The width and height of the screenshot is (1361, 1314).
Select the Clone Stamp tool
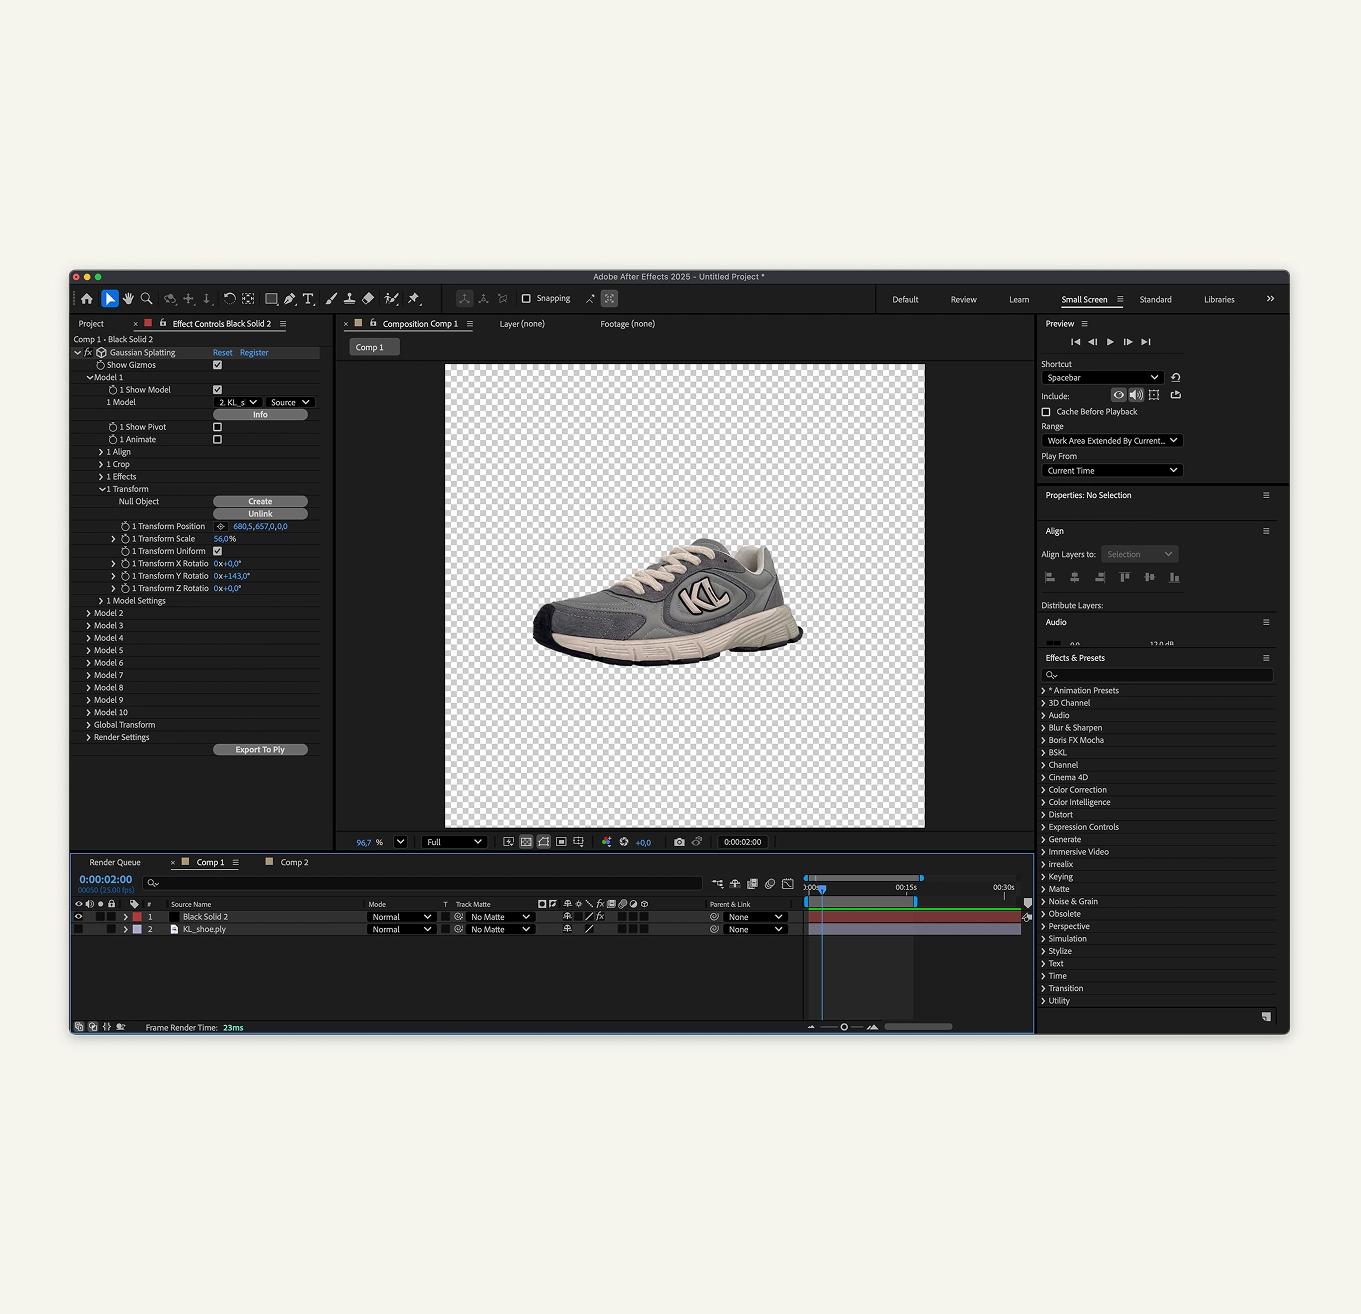pyautogui.click(x=349, y=299)
